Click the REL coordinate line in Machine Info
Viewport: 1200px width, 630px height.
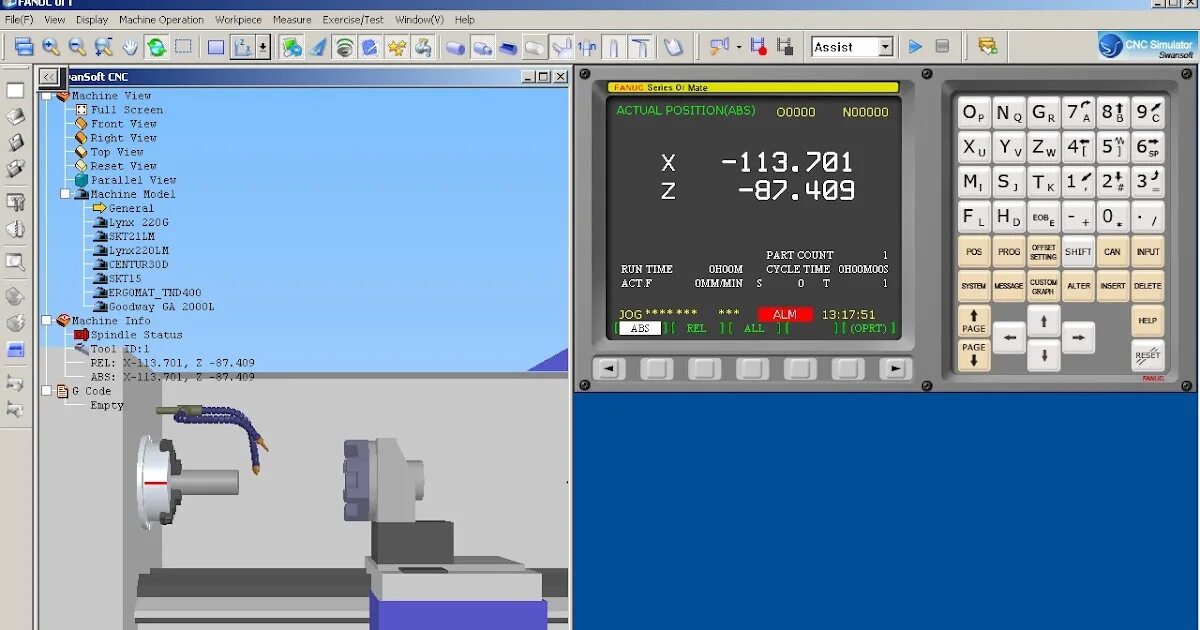(172, 363)
